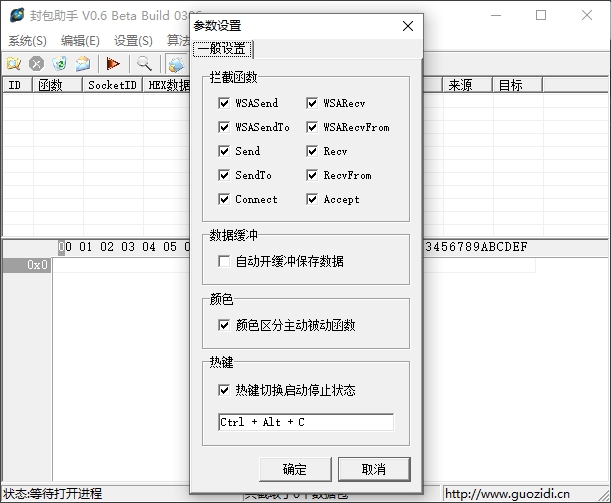The height and width of the screenshot is (503, 611).
Task: Click the ID column header
Action: point(18,85)
